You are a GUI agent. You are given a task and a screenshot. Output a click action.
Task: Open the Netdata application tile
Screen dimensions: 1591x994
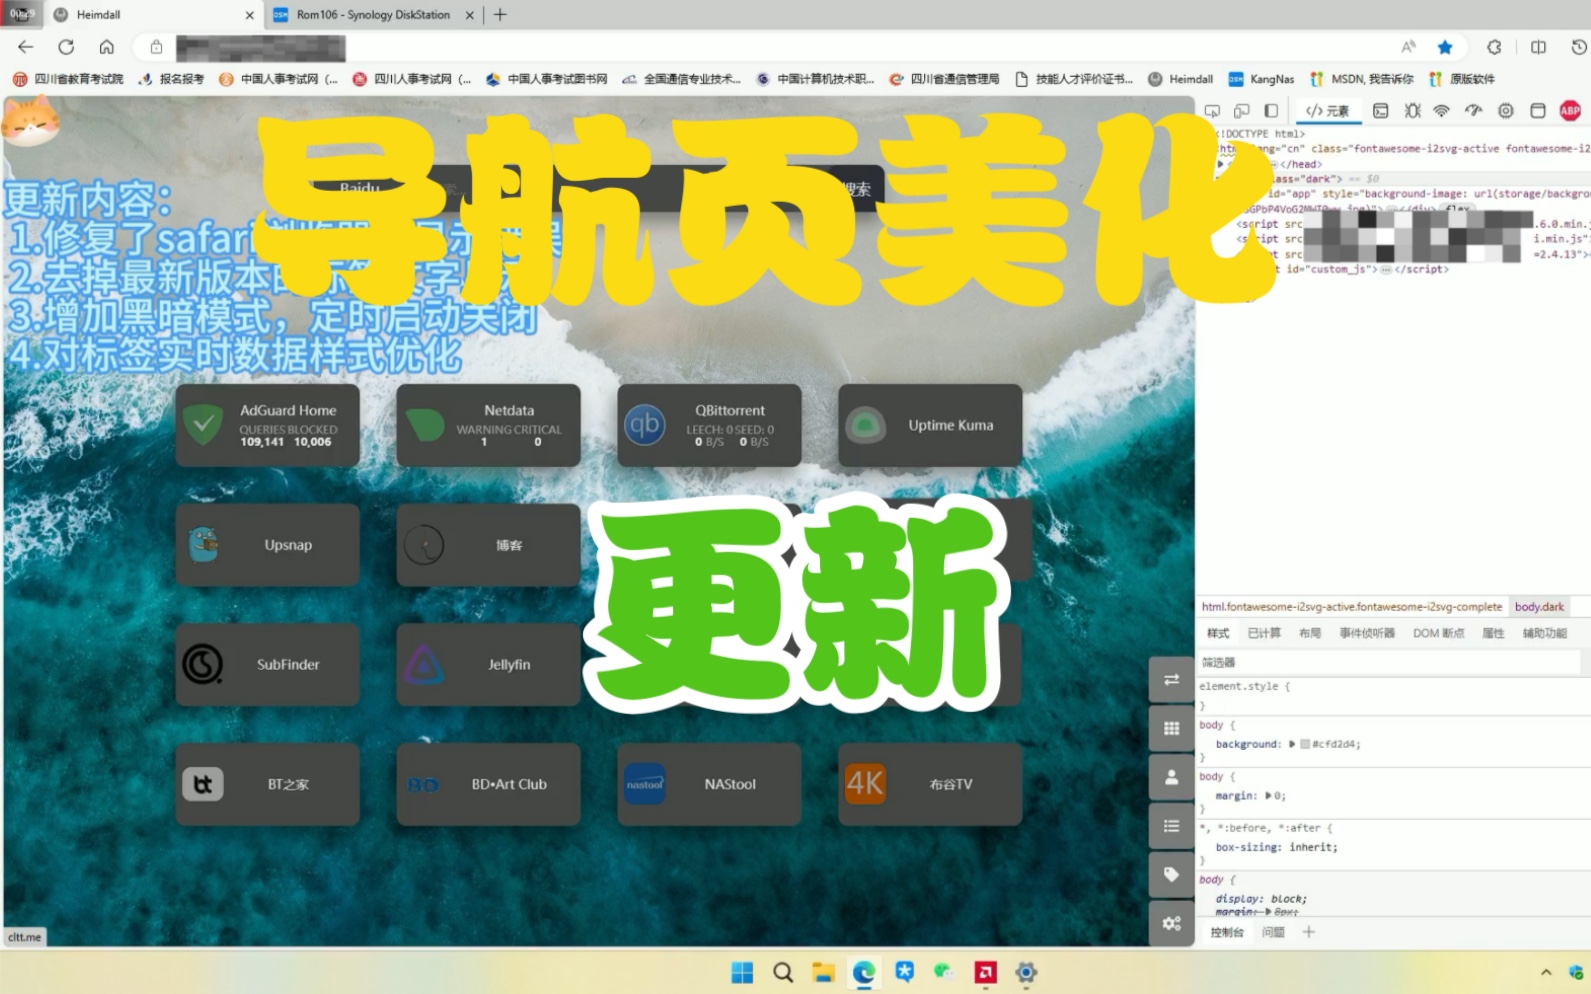488,425
